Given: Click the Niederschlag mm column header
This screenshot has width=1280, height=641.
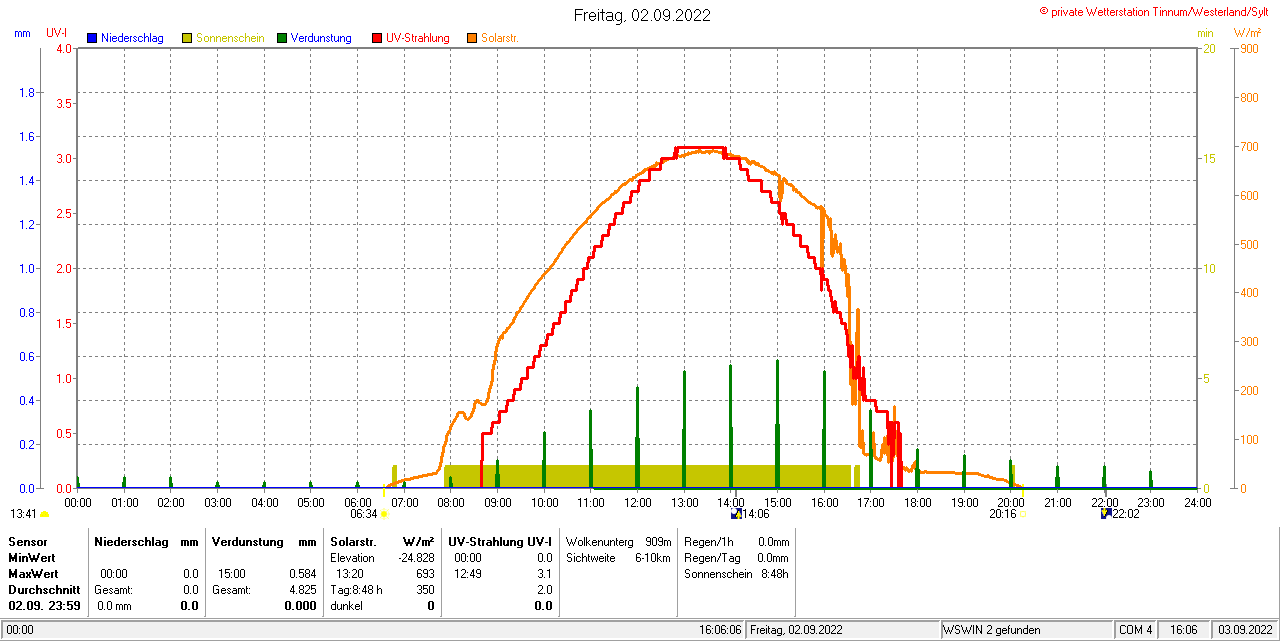Looking at the screenshot, I should click(147, 541).
